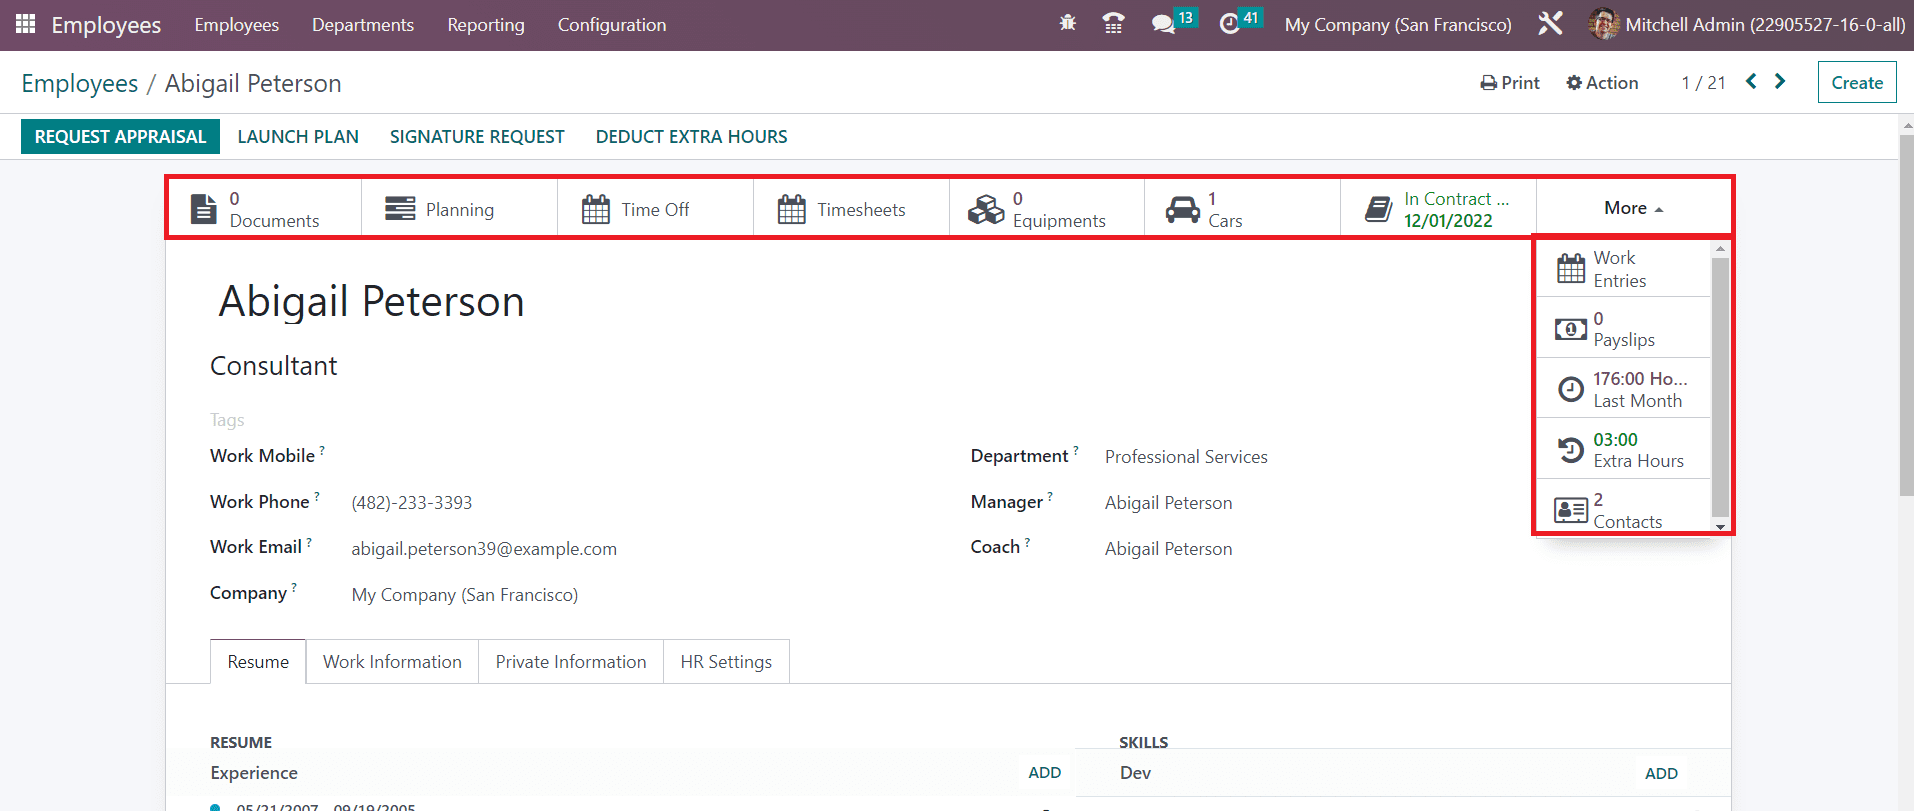
Task: Click the Employees breadcrumb link
Action: tap(80, 84)
